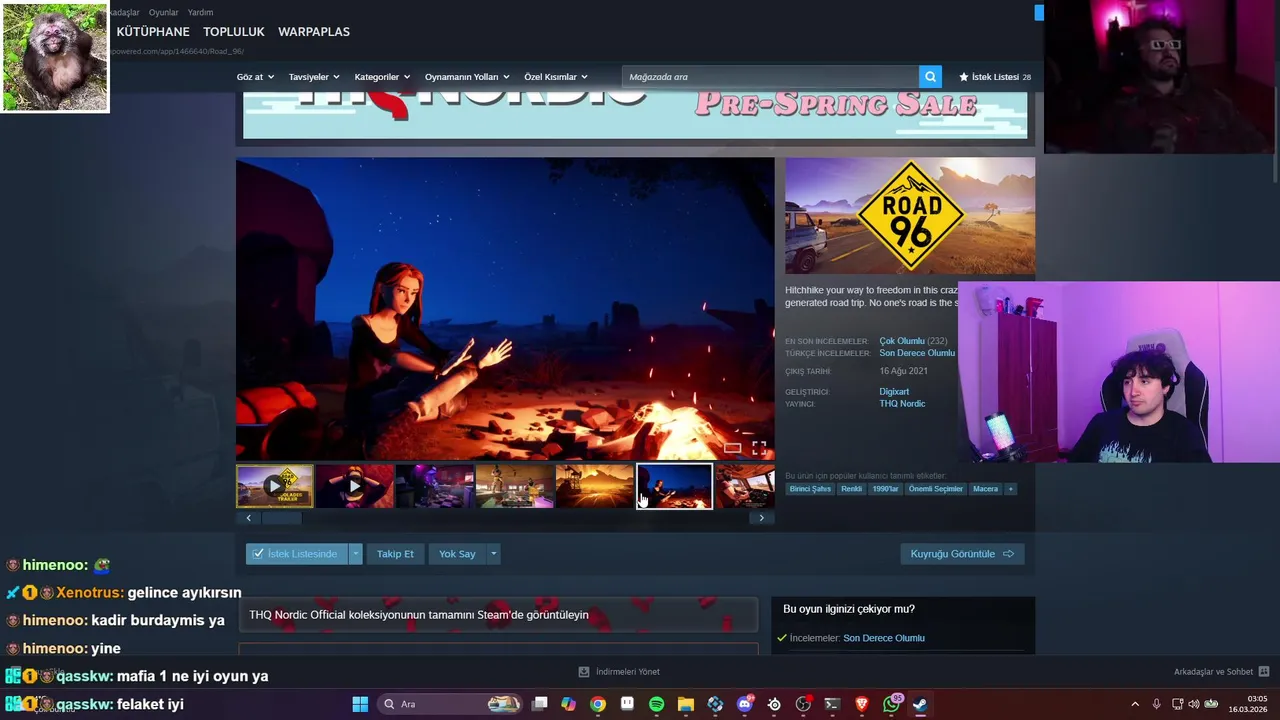The width and height of the screenshot is (1280, 720).
Task: Click the microphone tray icon
Action: click(1157, 704)
